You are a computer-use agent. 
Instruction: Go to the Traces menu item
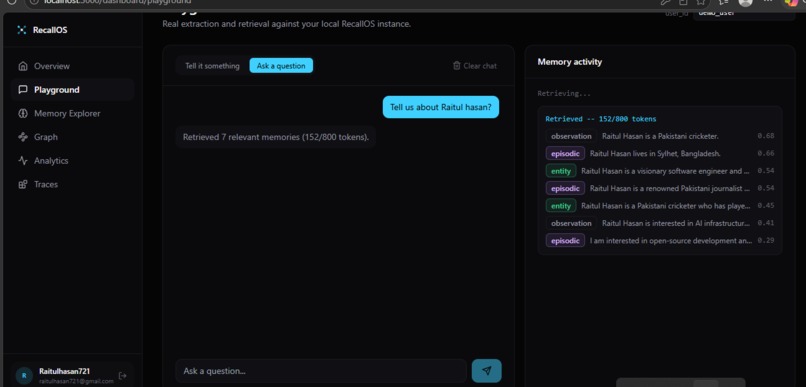72,184
